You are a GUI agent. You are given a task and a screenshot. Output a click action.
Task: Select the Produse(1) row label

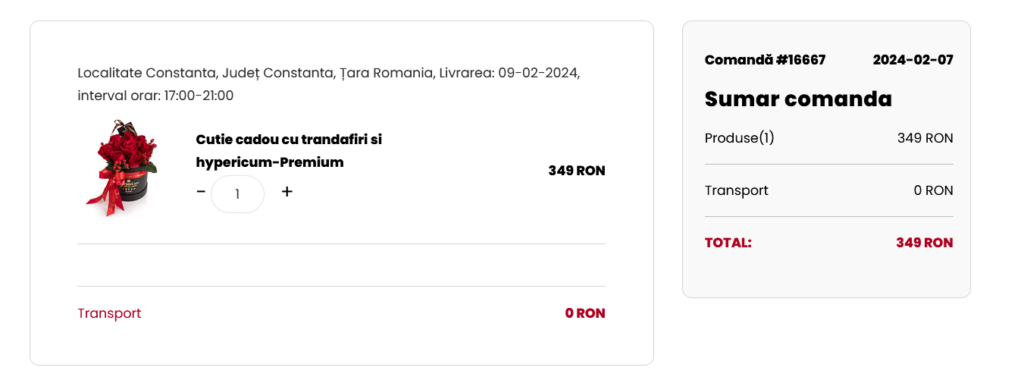[739, 139]
